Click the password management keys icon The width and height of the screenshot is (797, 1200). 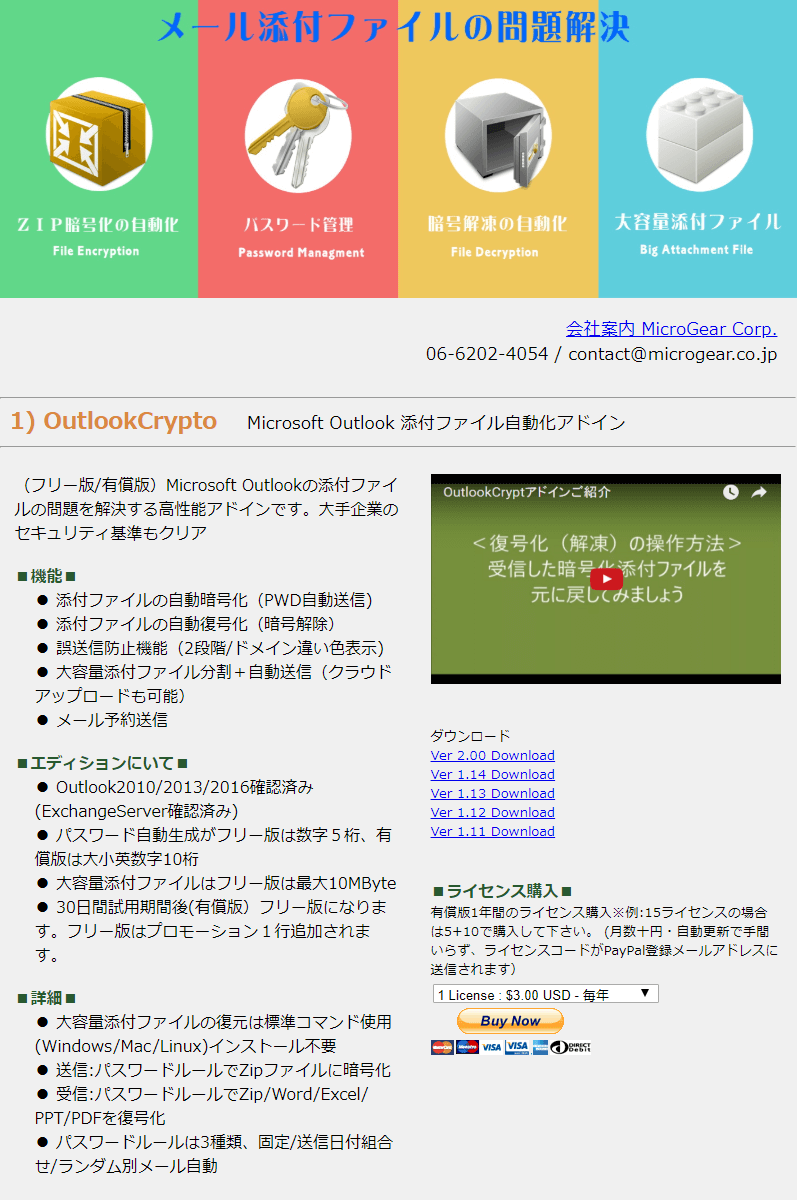coord(297,135)
